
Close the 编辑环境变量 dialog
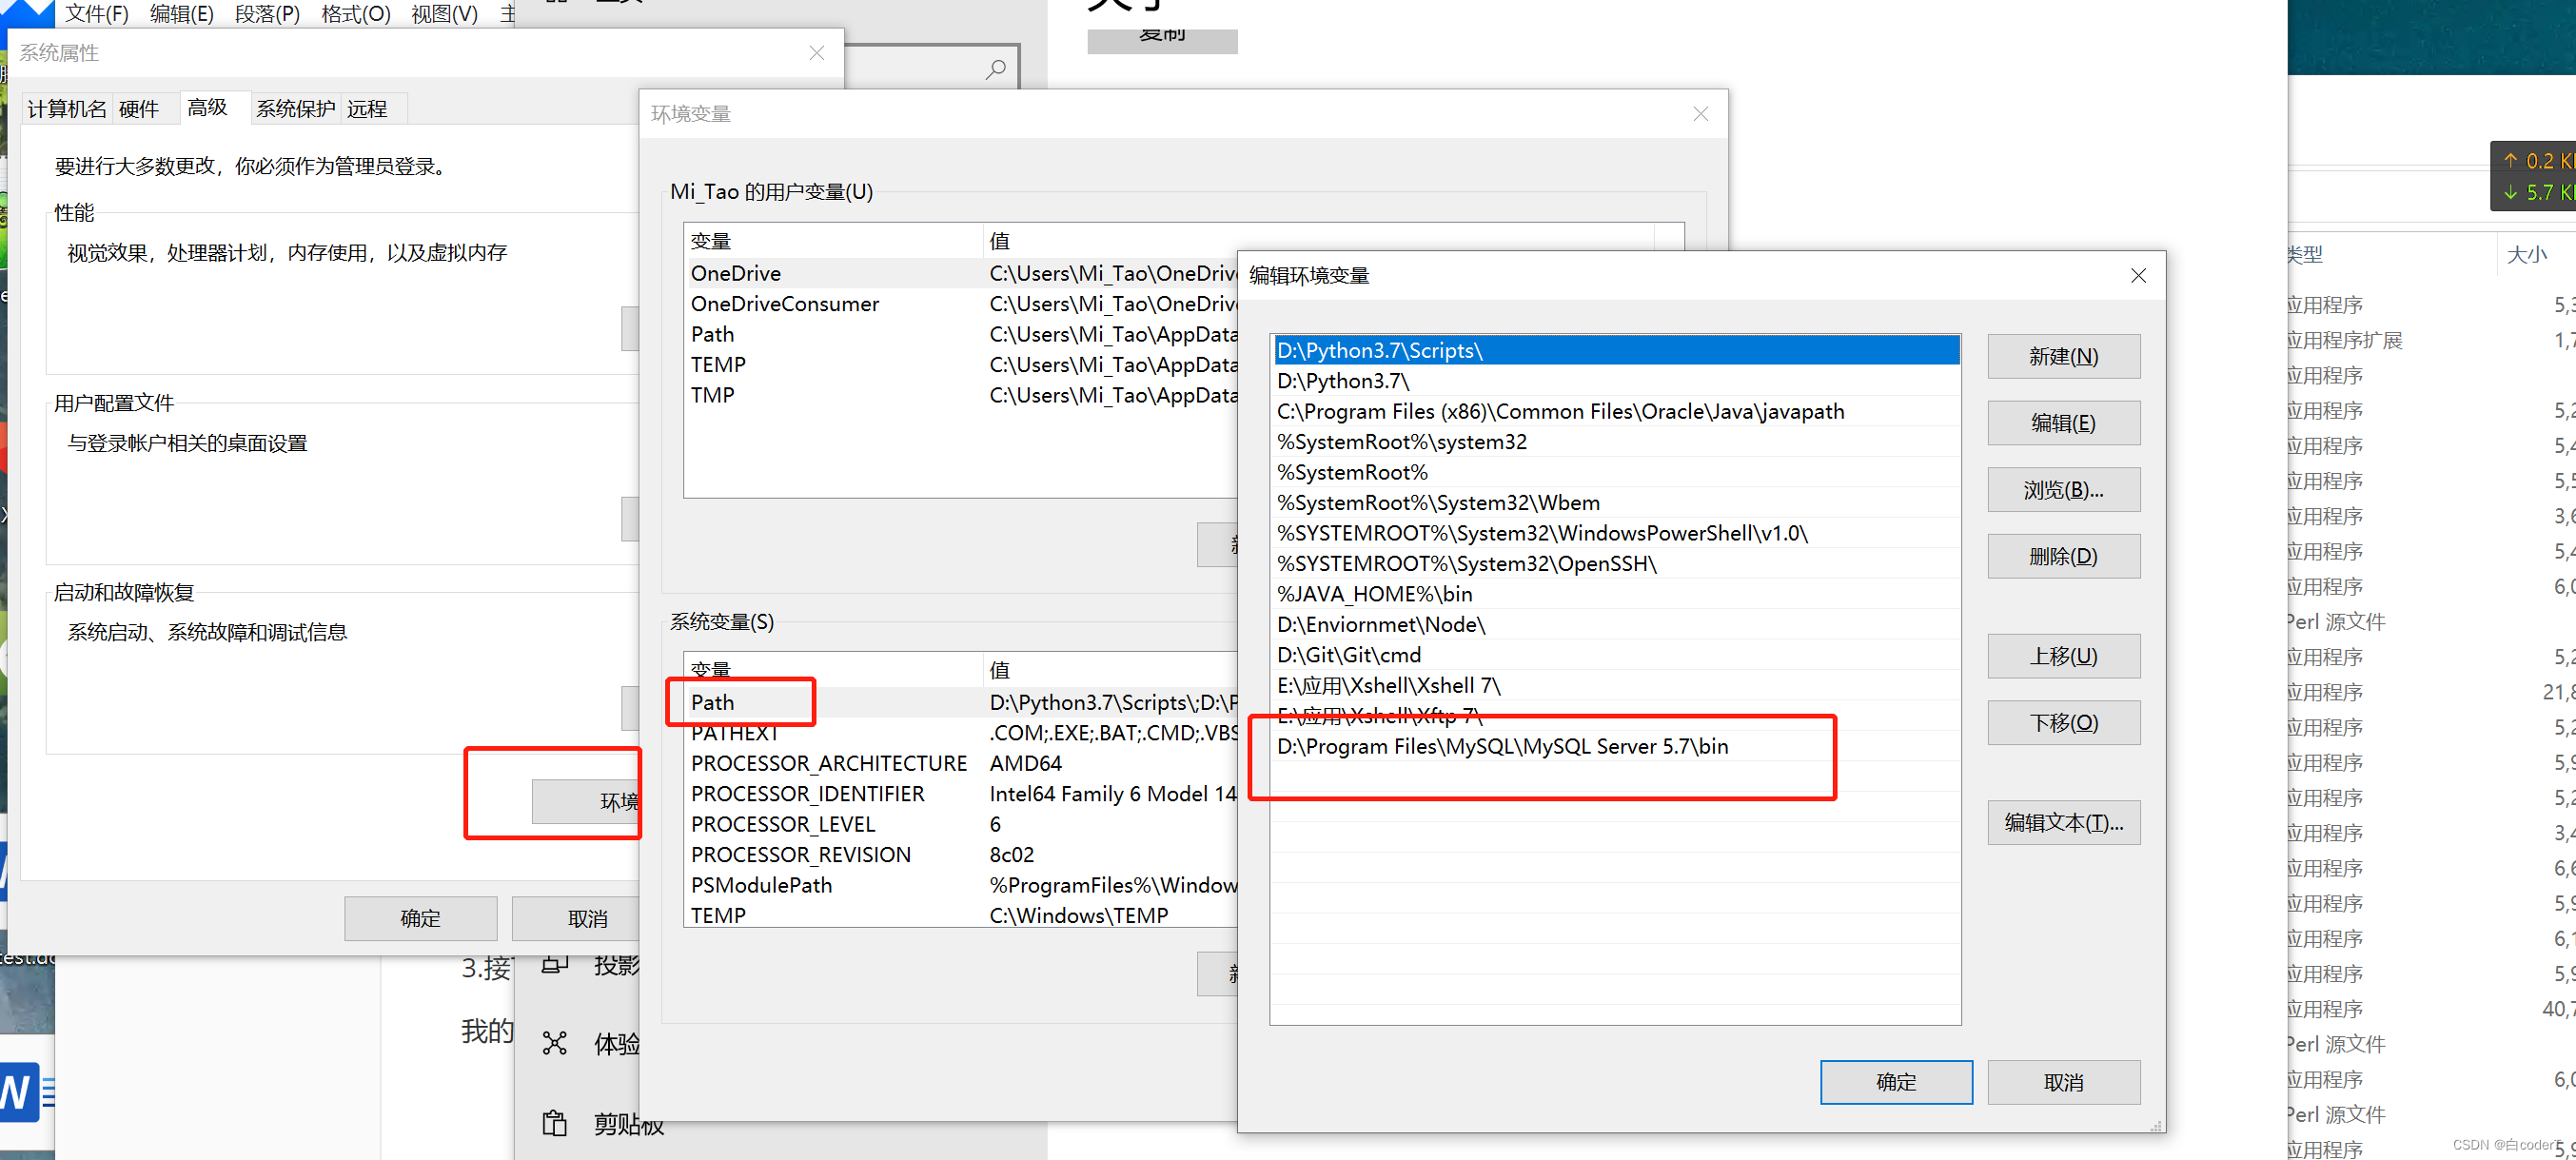[x=2138, y=276]
